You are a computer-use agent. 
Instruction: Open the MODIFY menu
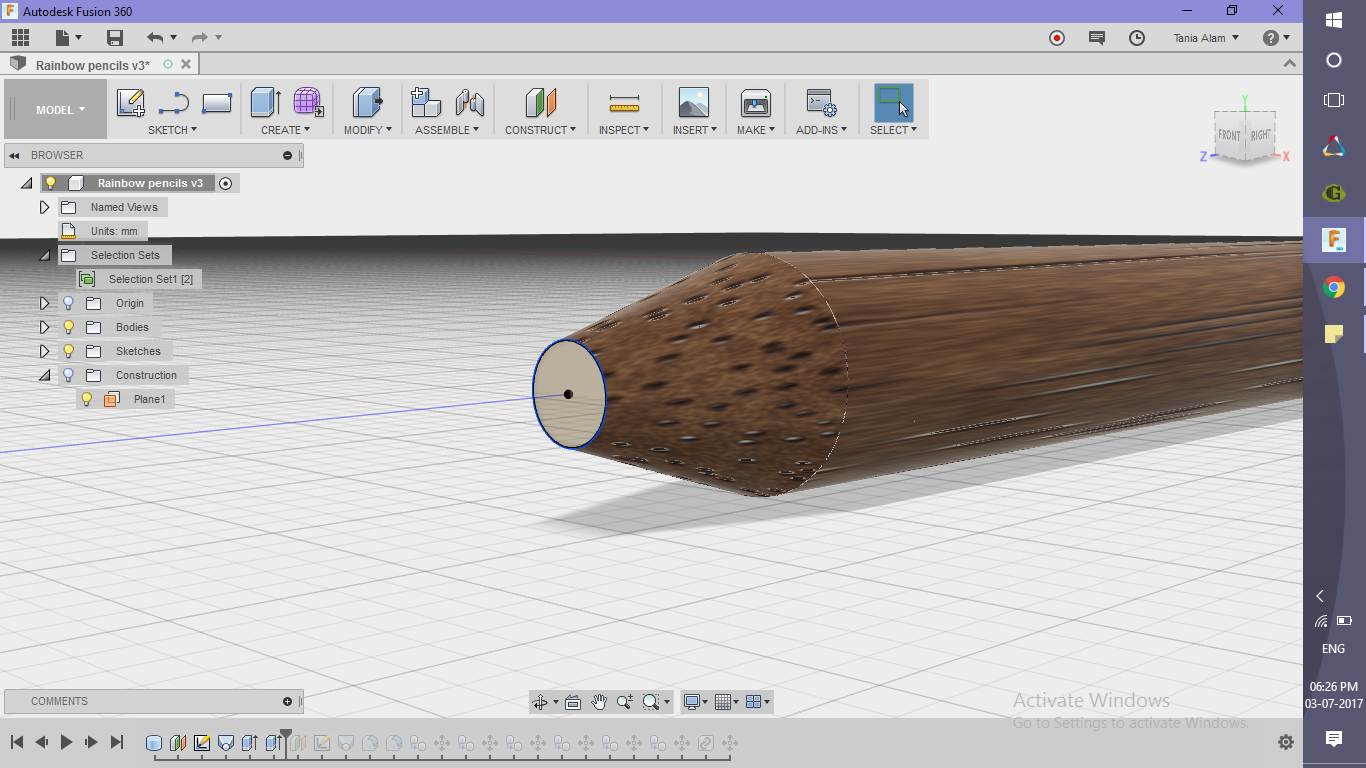click(x=368, y=130)
